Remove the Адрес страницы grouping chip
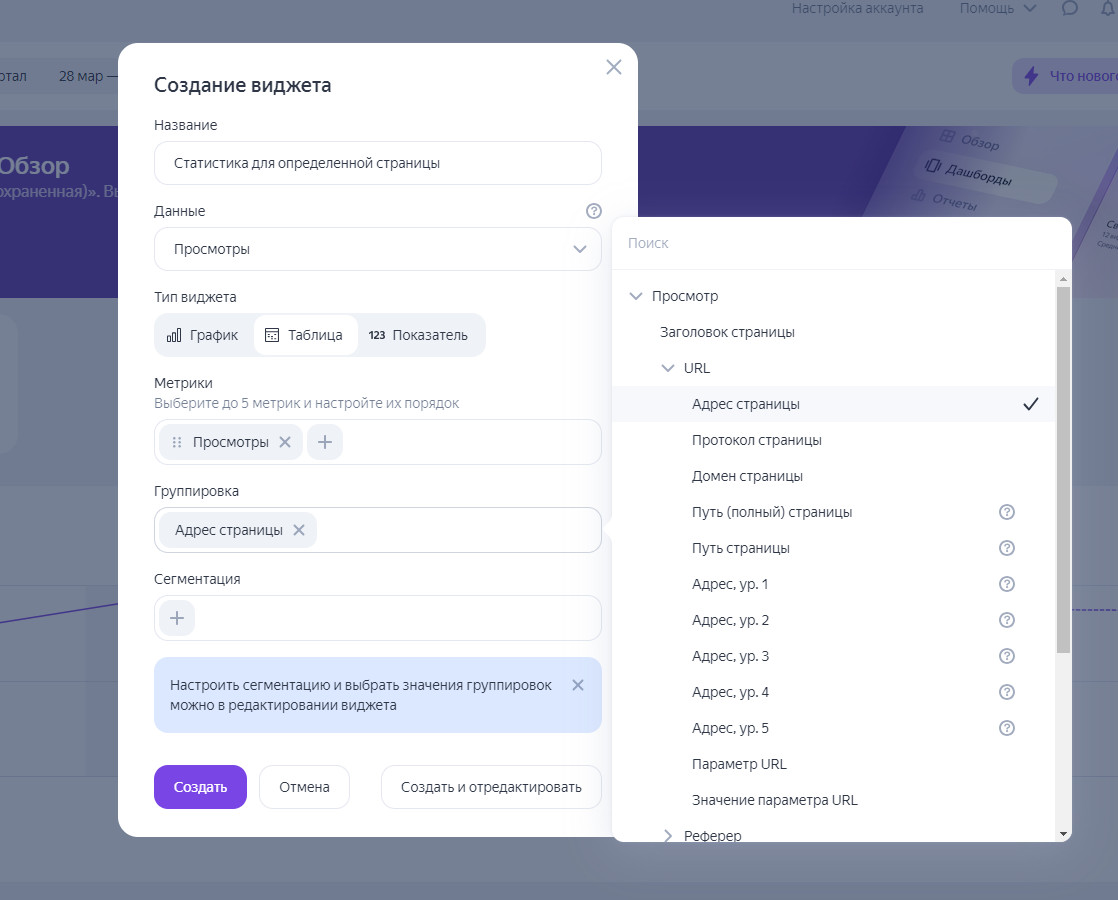 pyautogui.click(x=299, y=530)
